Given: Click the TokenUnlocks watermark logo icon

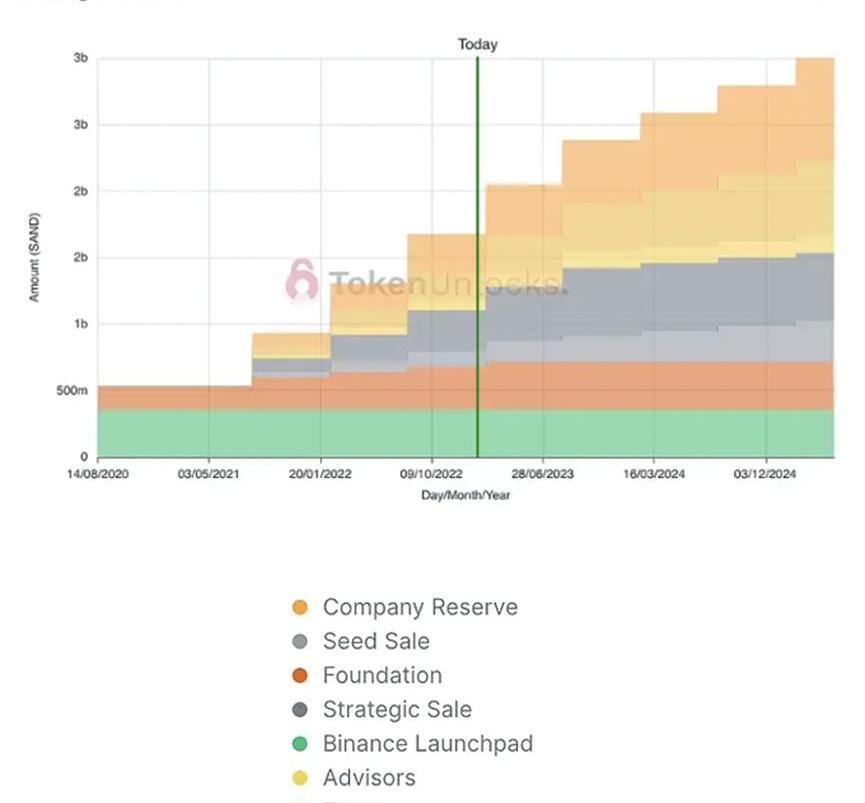Looking at the screenshot, I should 302,281.
